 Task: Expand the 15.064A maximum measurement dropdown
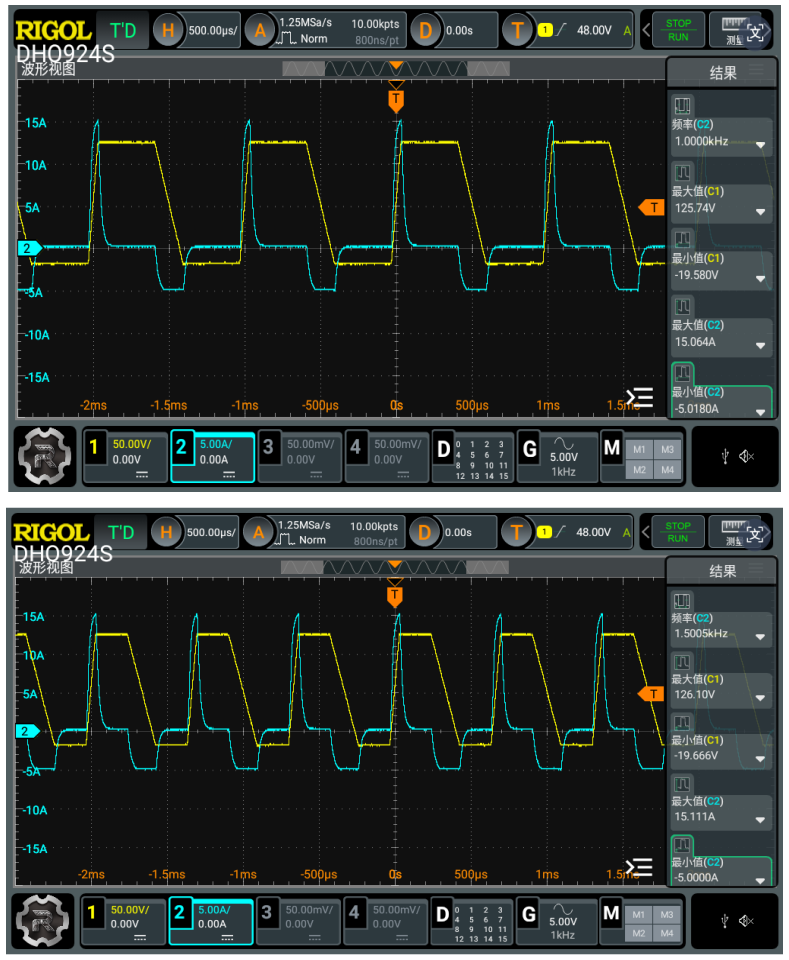tap(760, 346)
